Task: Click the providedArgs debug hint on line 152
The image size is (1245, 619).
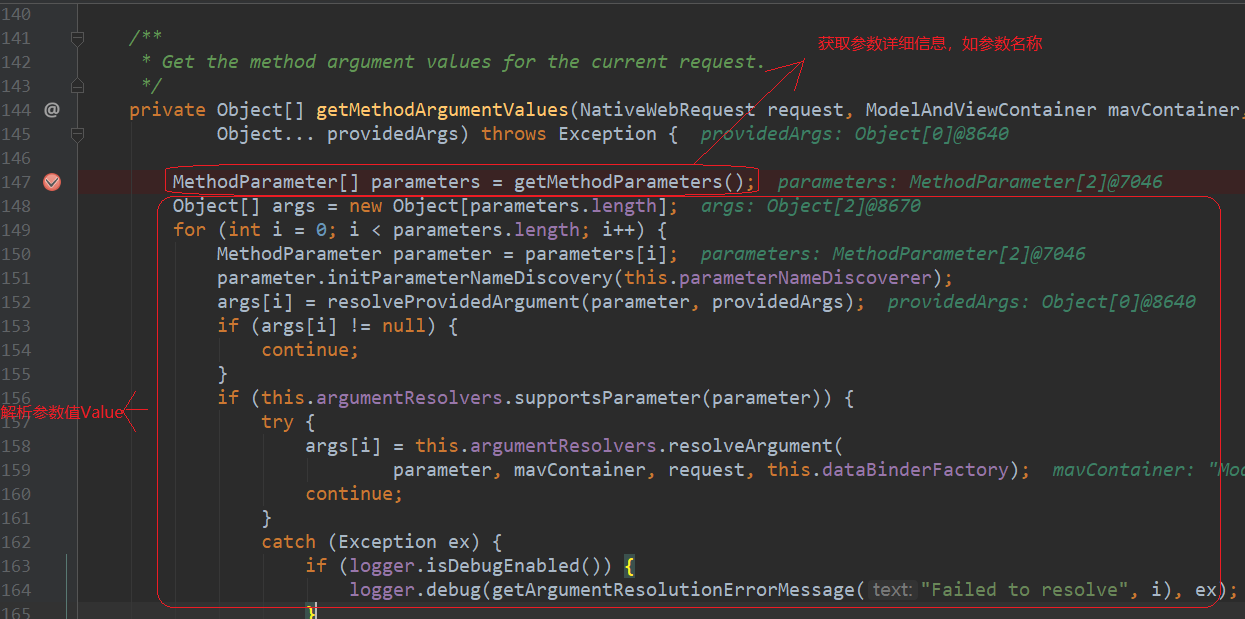Action: coord(1042,302)
